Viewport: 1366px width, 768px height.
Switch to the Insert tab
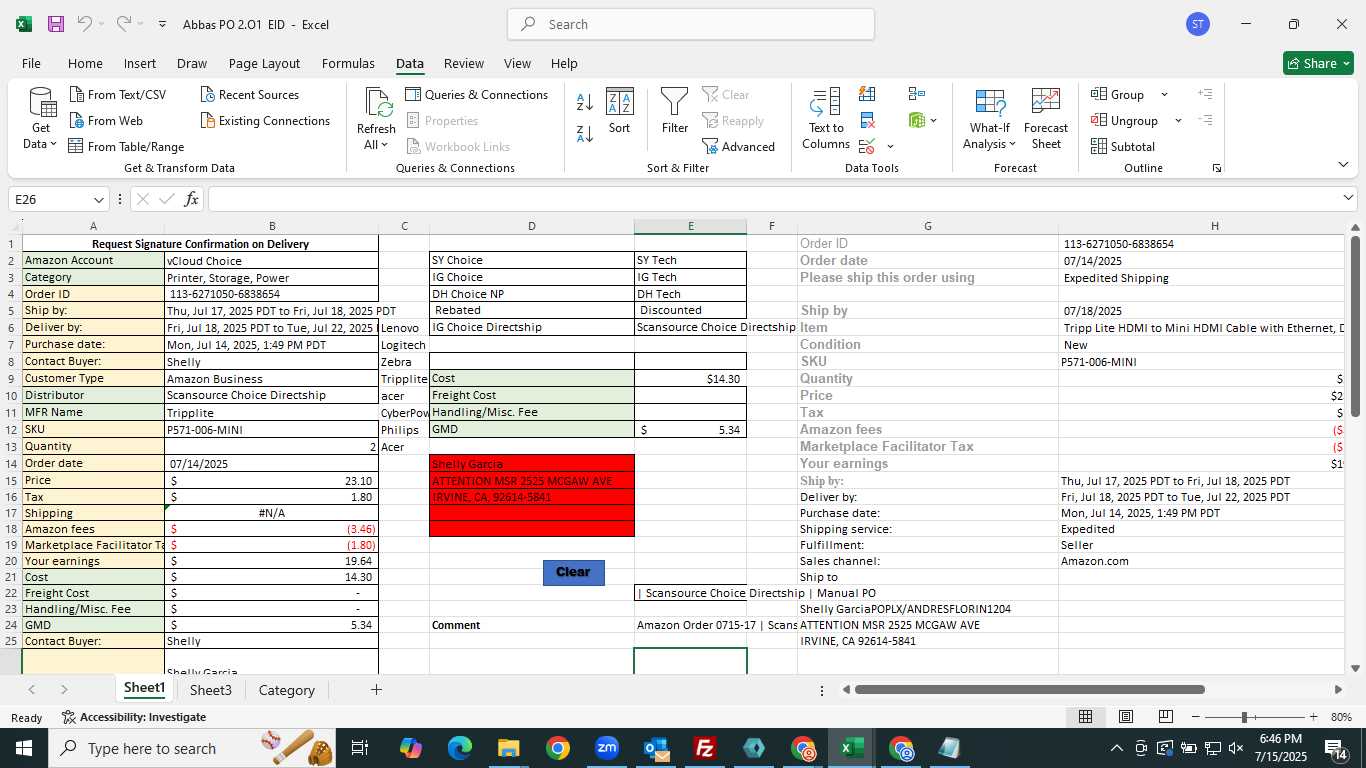coord(140,63)
